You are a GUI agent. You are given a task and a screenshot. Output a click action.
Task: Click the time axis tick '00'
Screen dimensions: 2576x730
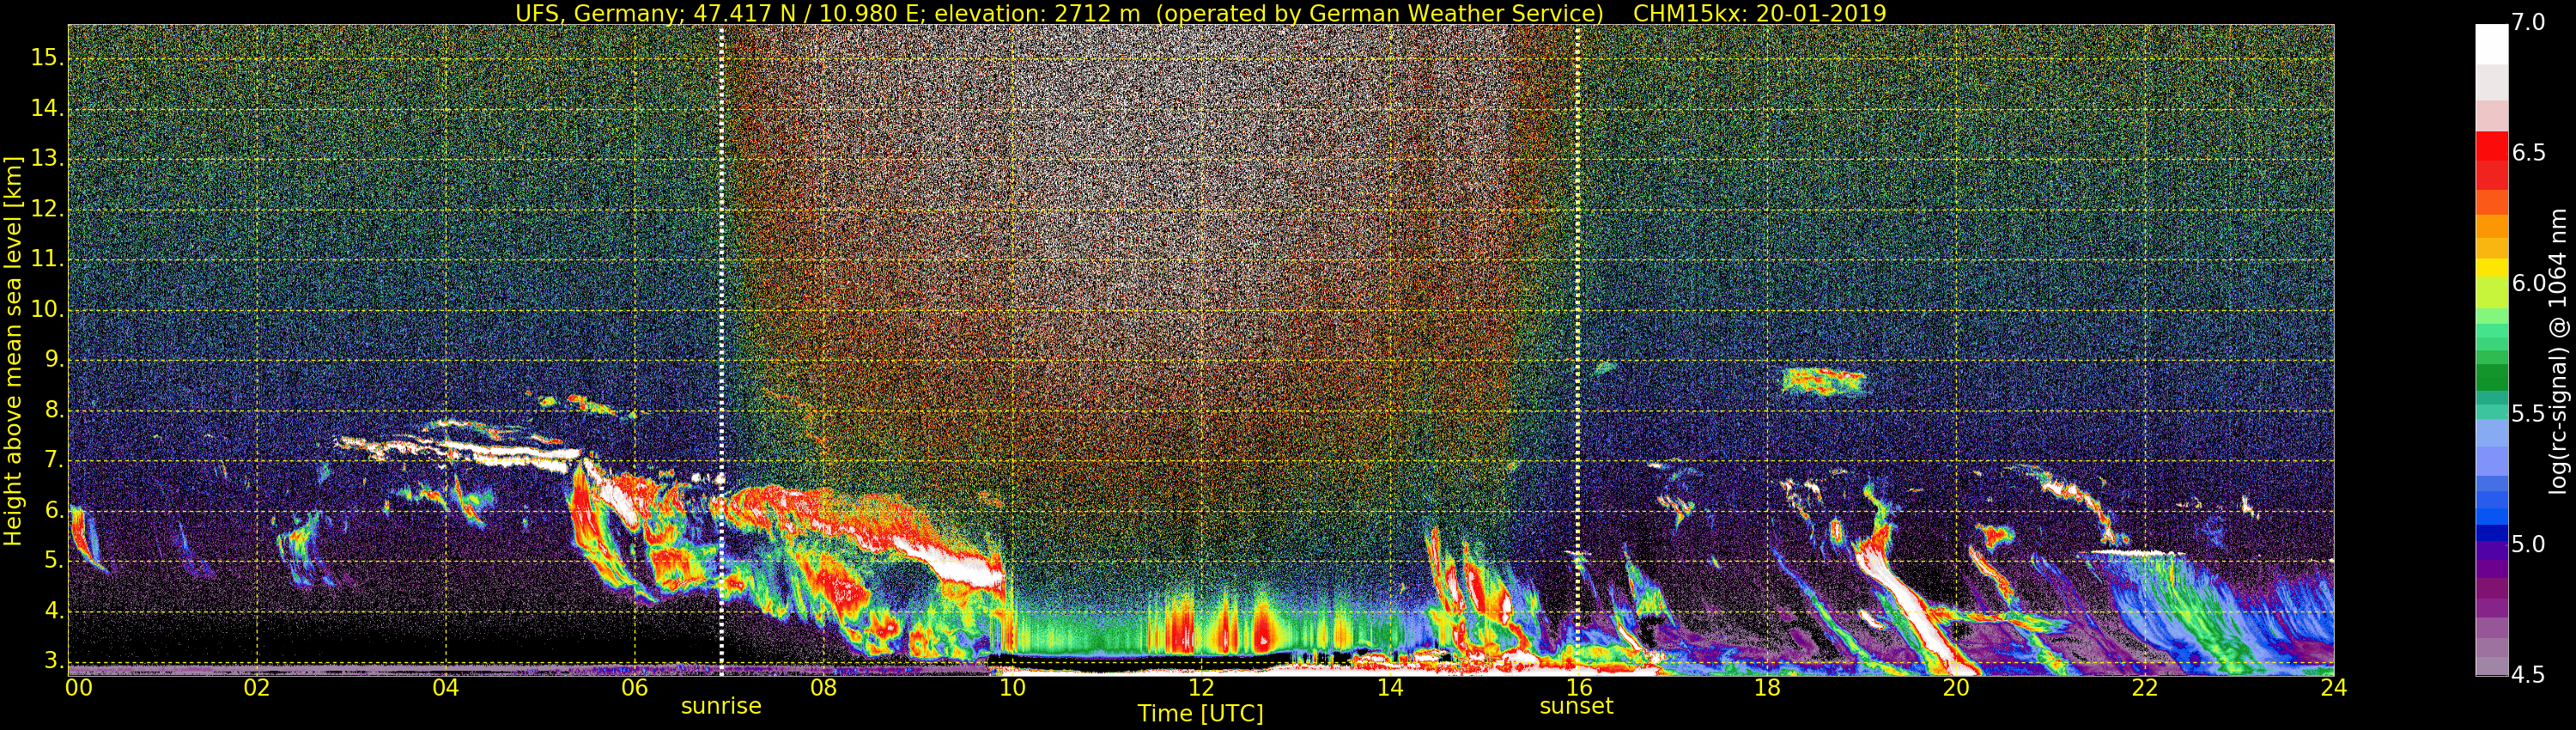point(79,688)
